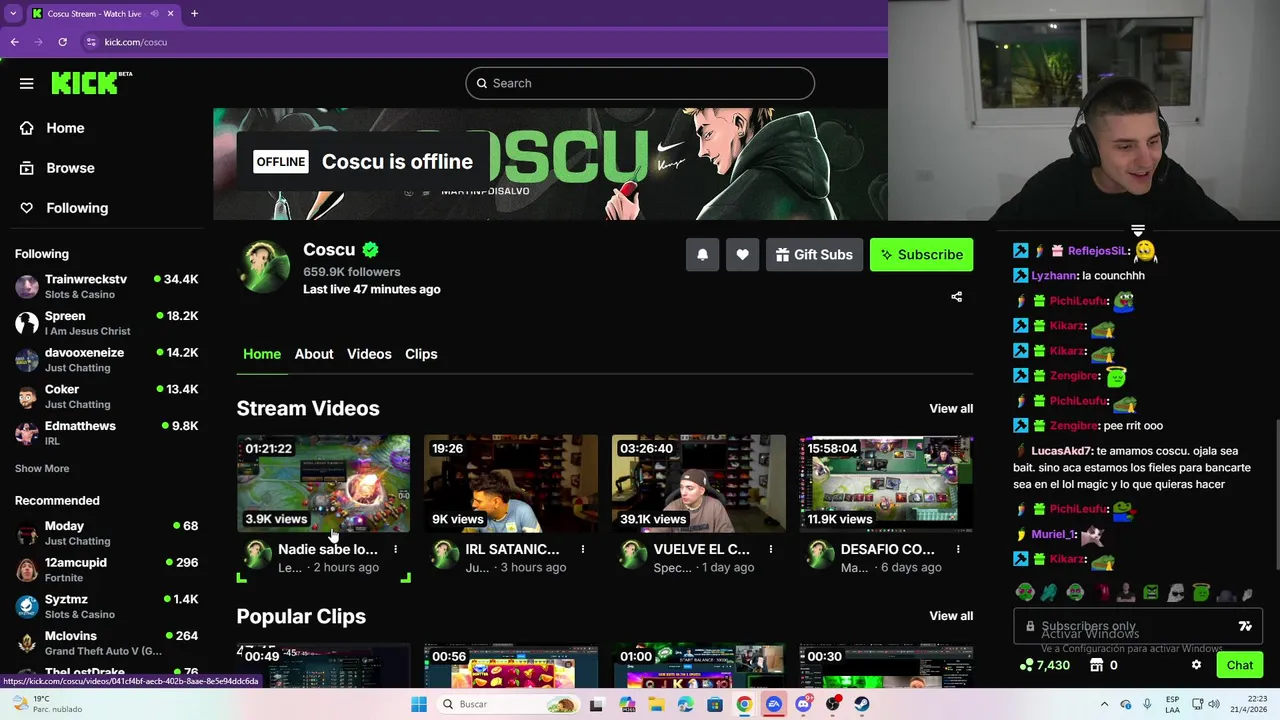Open the 7TV emote picker in chat

coord(1245,627)
